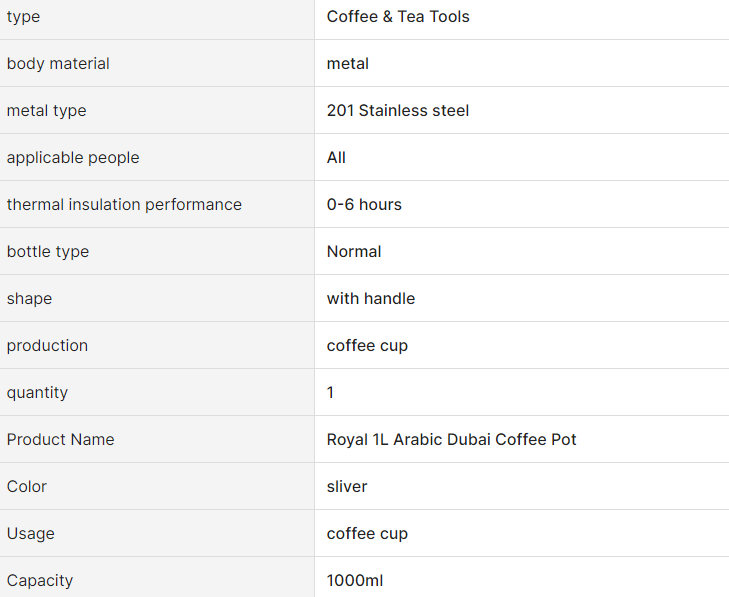
Task: Click the "All" value for applicable people
Action: tap(336, 158)
